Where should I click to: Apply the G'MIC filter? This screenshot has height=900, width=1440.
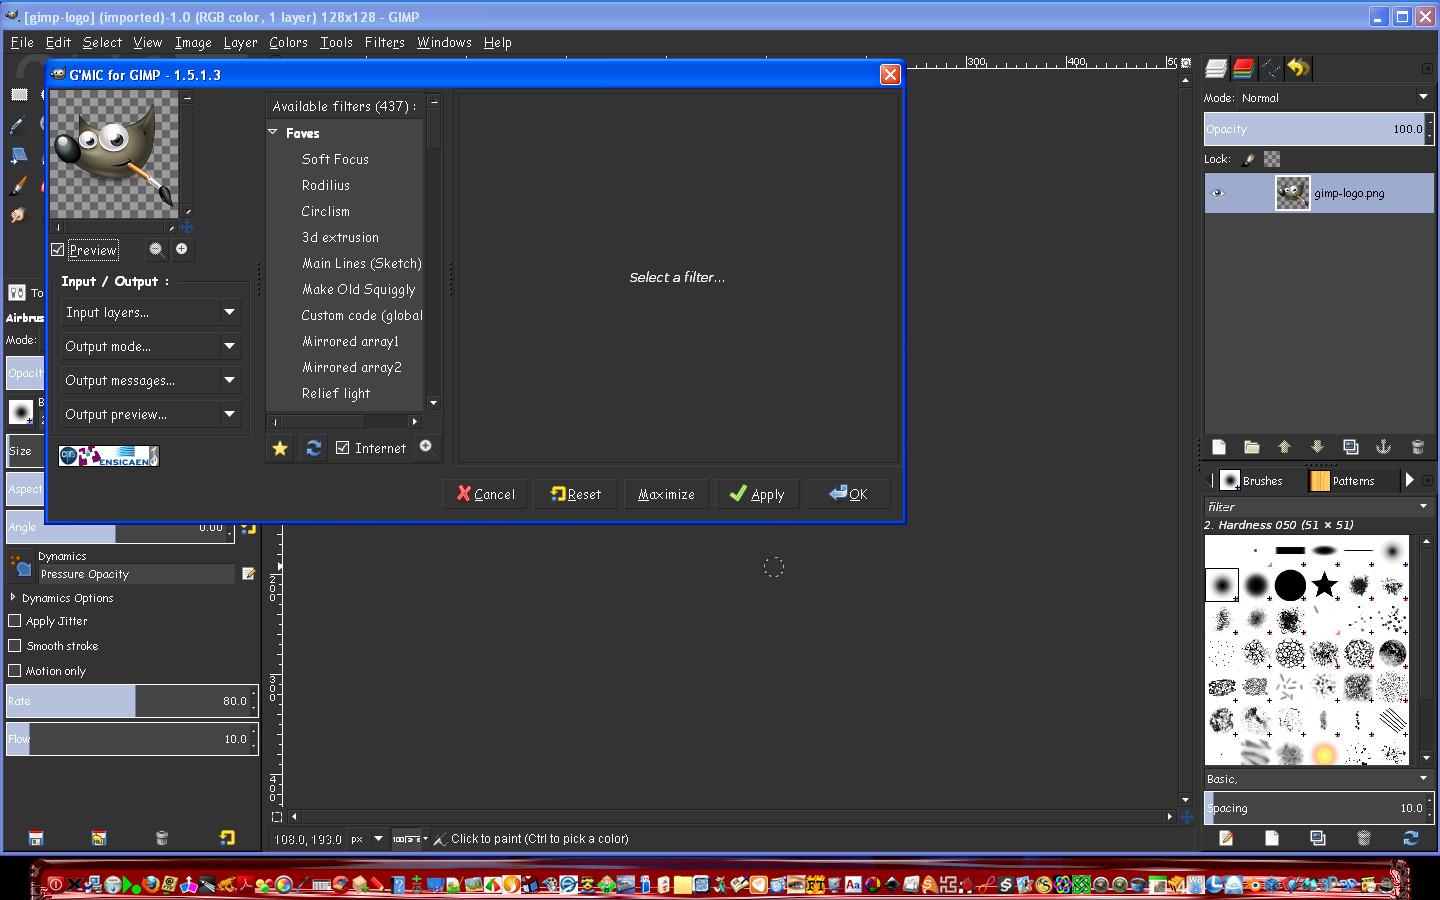click(757, 494)
